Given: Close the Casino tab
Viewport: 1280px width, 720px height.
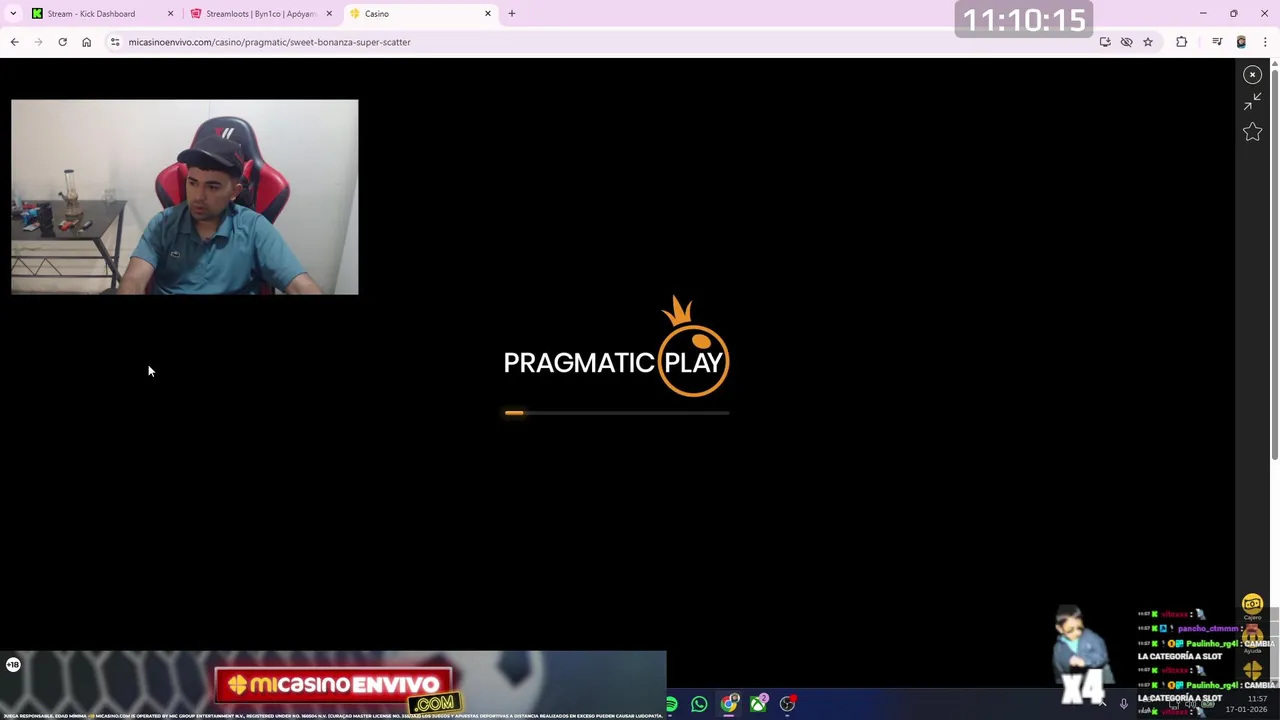Looking at the screenshot, I should (x=488, y=14).
